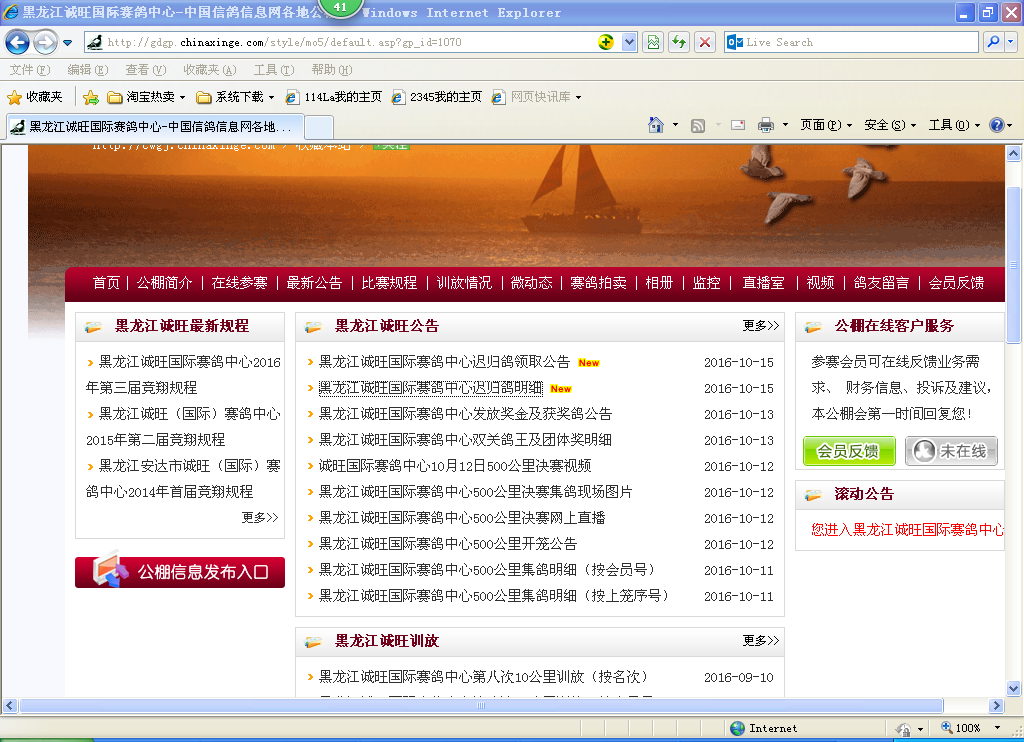The image size is (1024, 742).
Task: Open the 页面(P) dropdown menu
Action: 825,125
